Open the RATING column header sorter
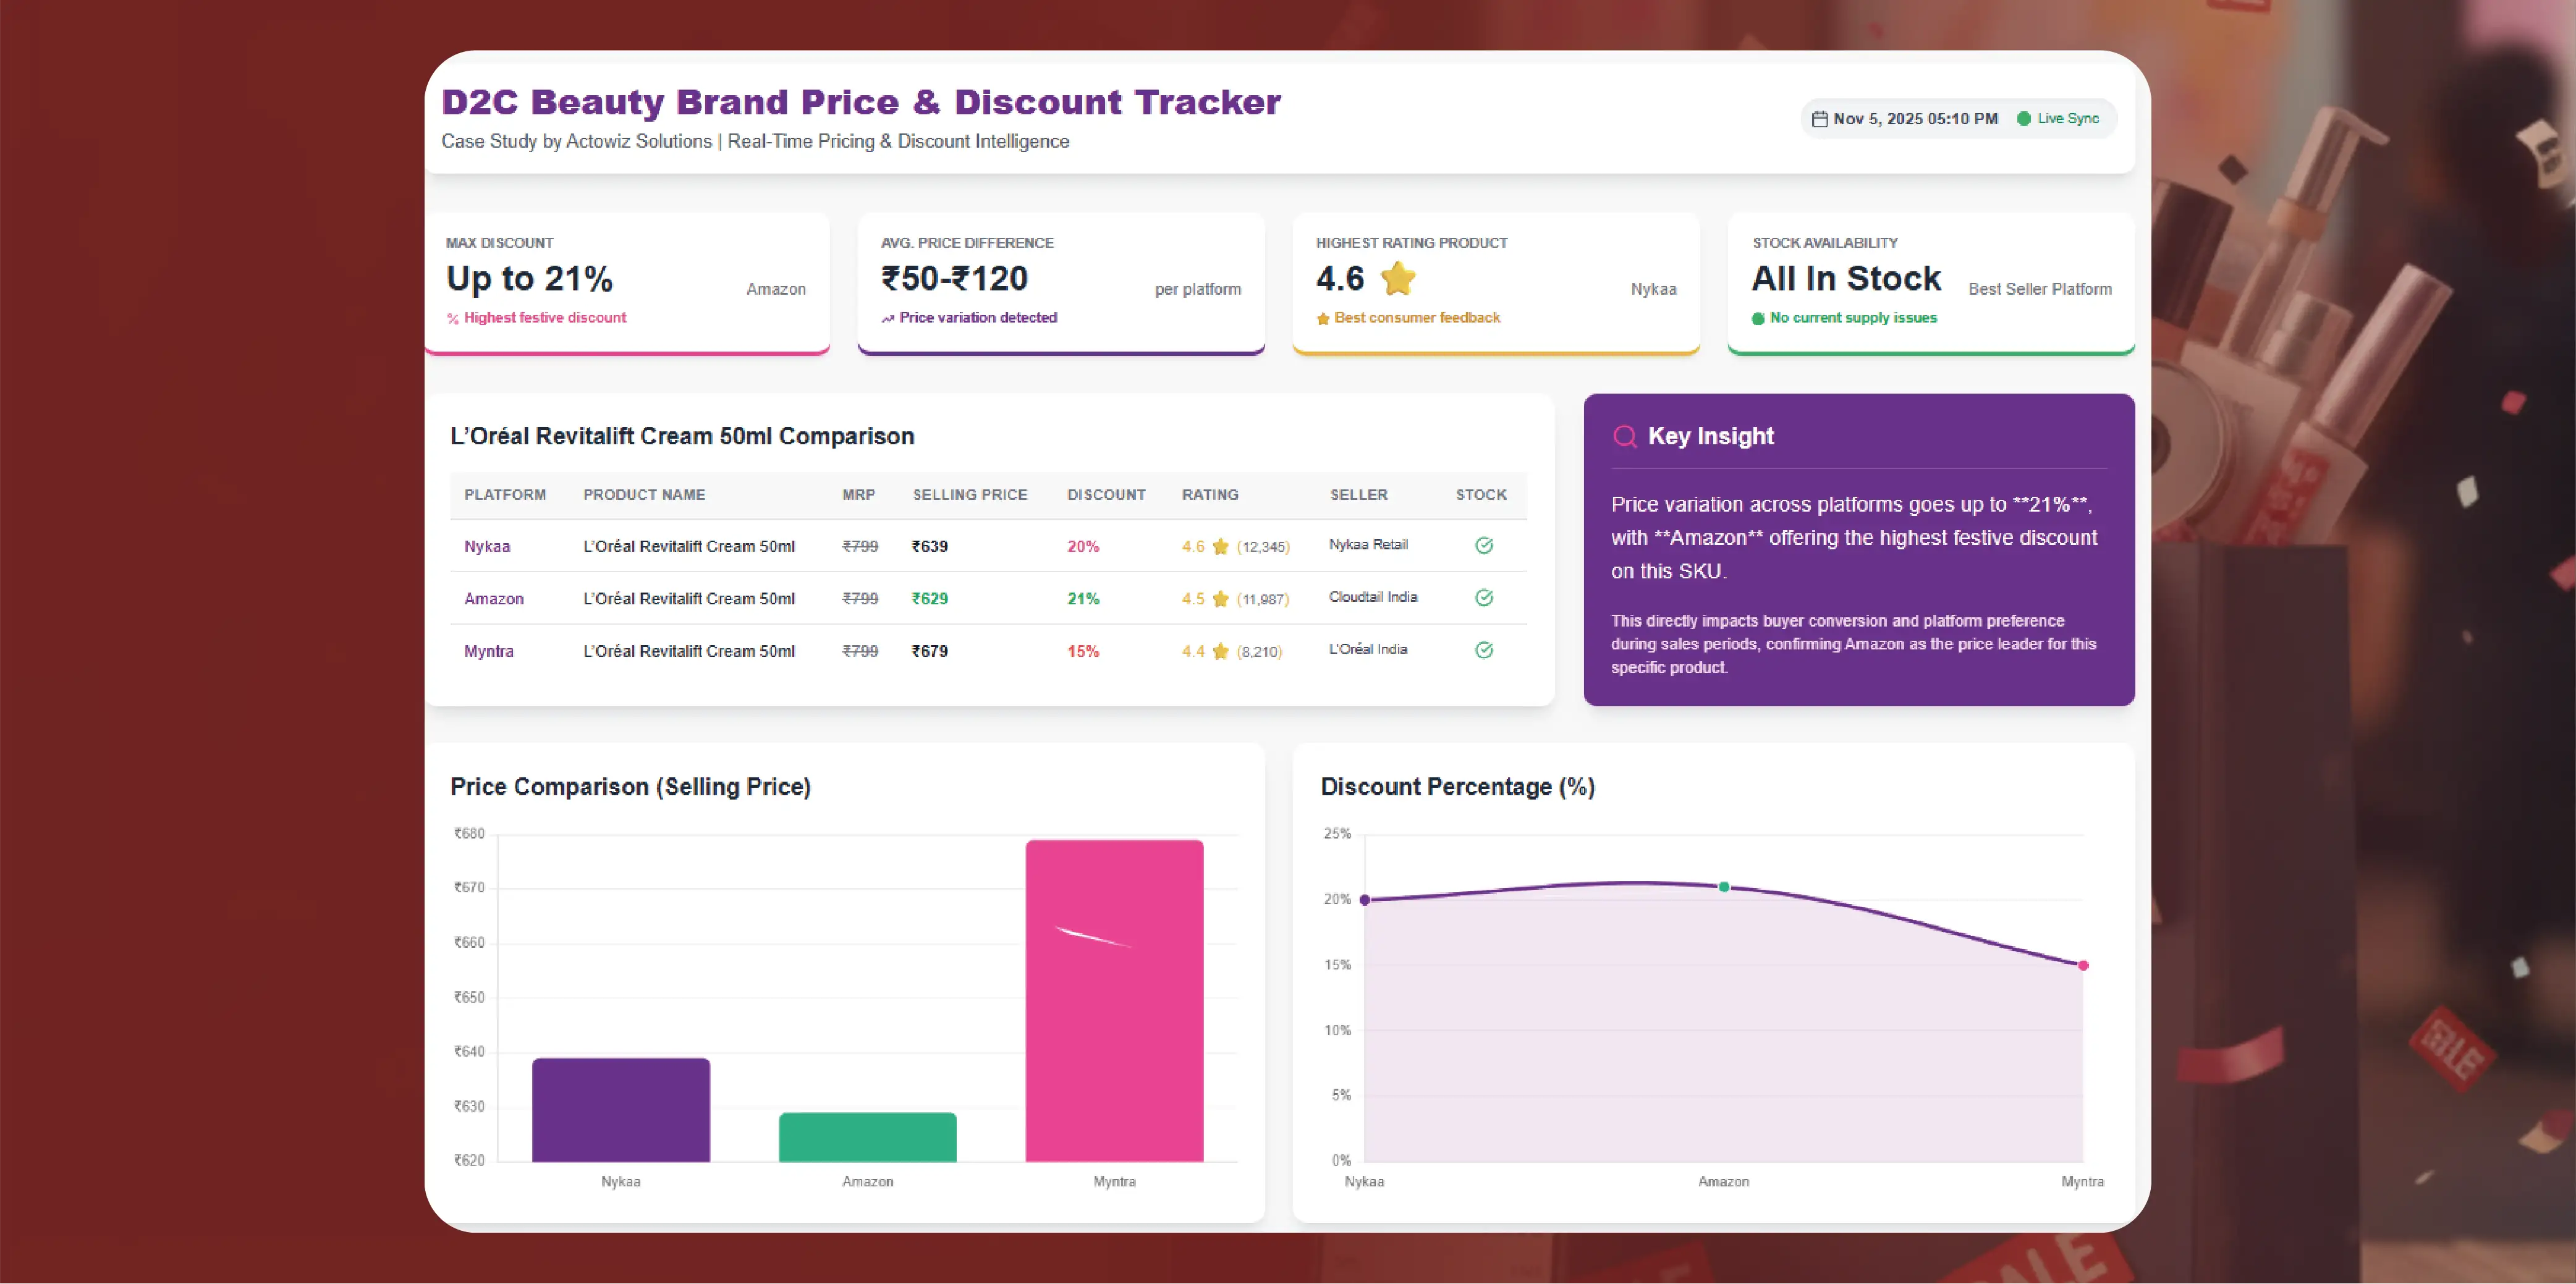This screenshot has height=1284, width=2576. pyautogui.click(x=1210, y=494)
